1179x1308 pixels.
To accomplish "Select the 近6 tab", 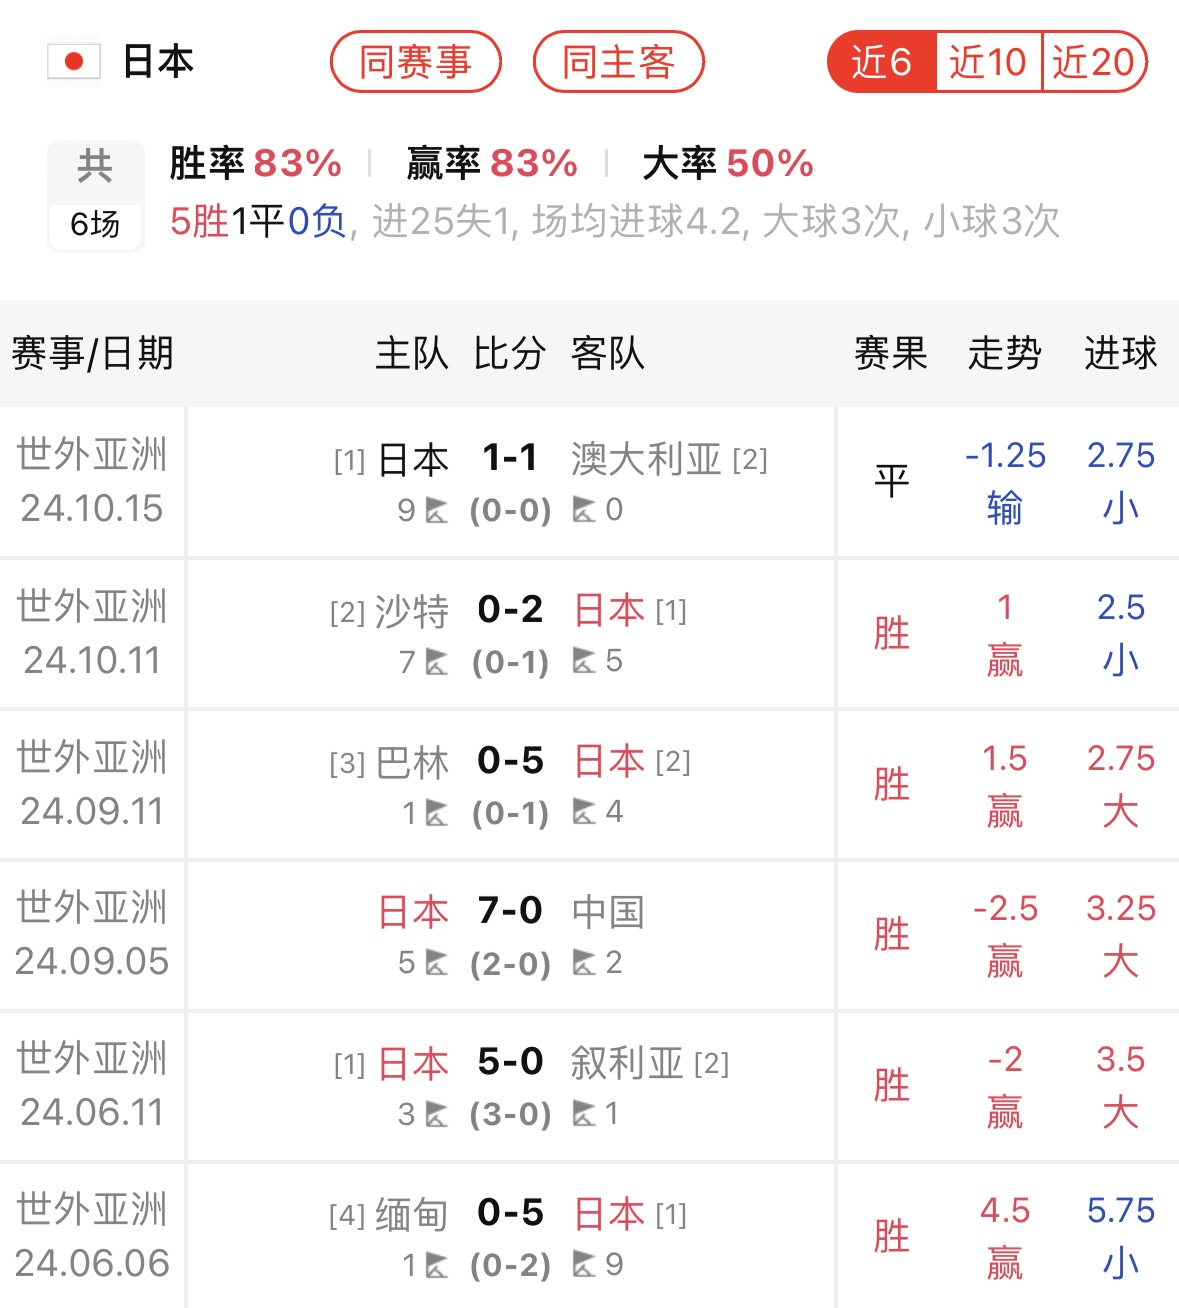I will [880, 61].
